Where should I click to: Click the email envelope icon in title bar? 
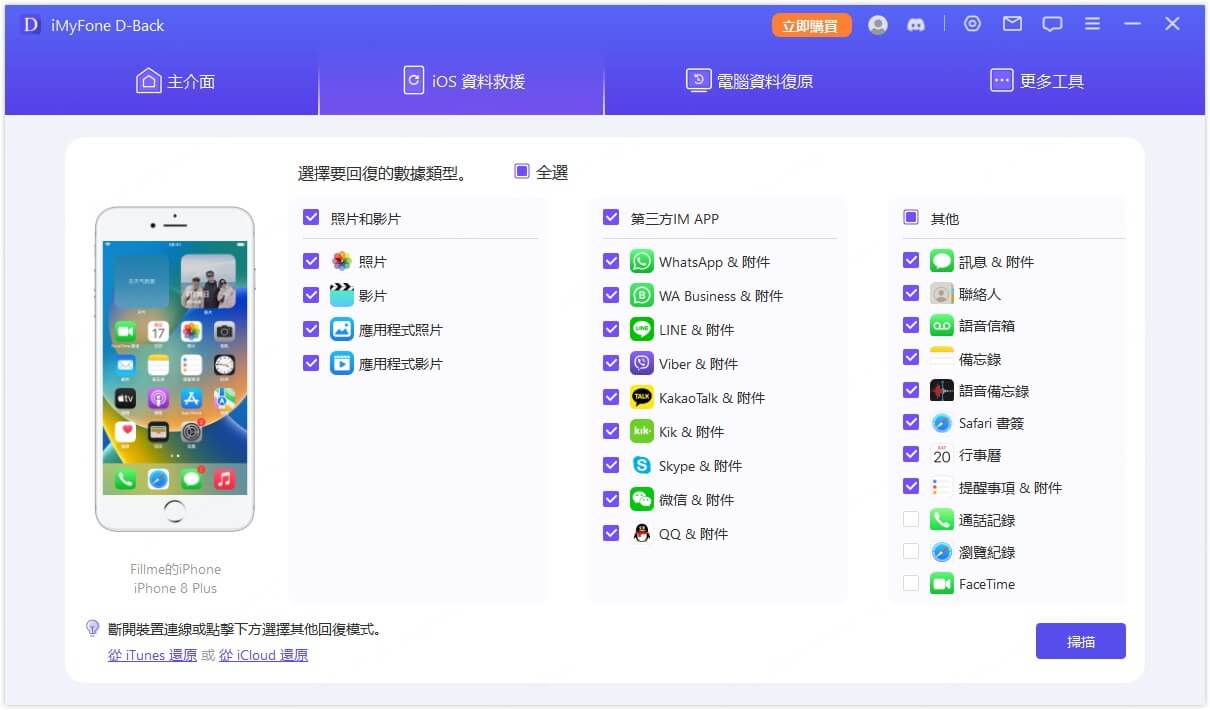1012,24
